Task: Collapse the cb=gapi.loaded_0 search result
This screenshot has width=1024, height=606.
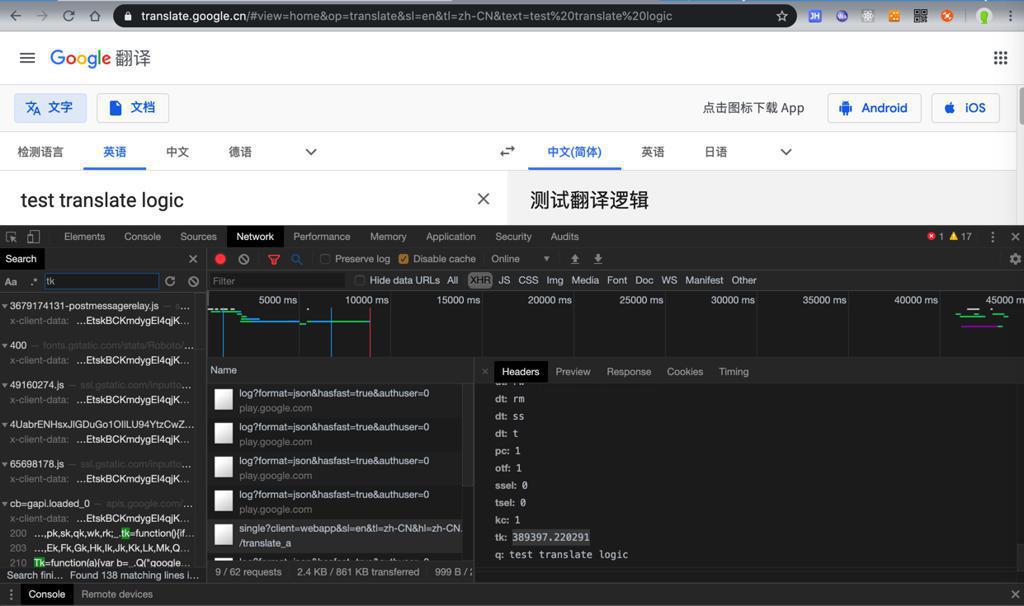Action: point(5,504)
